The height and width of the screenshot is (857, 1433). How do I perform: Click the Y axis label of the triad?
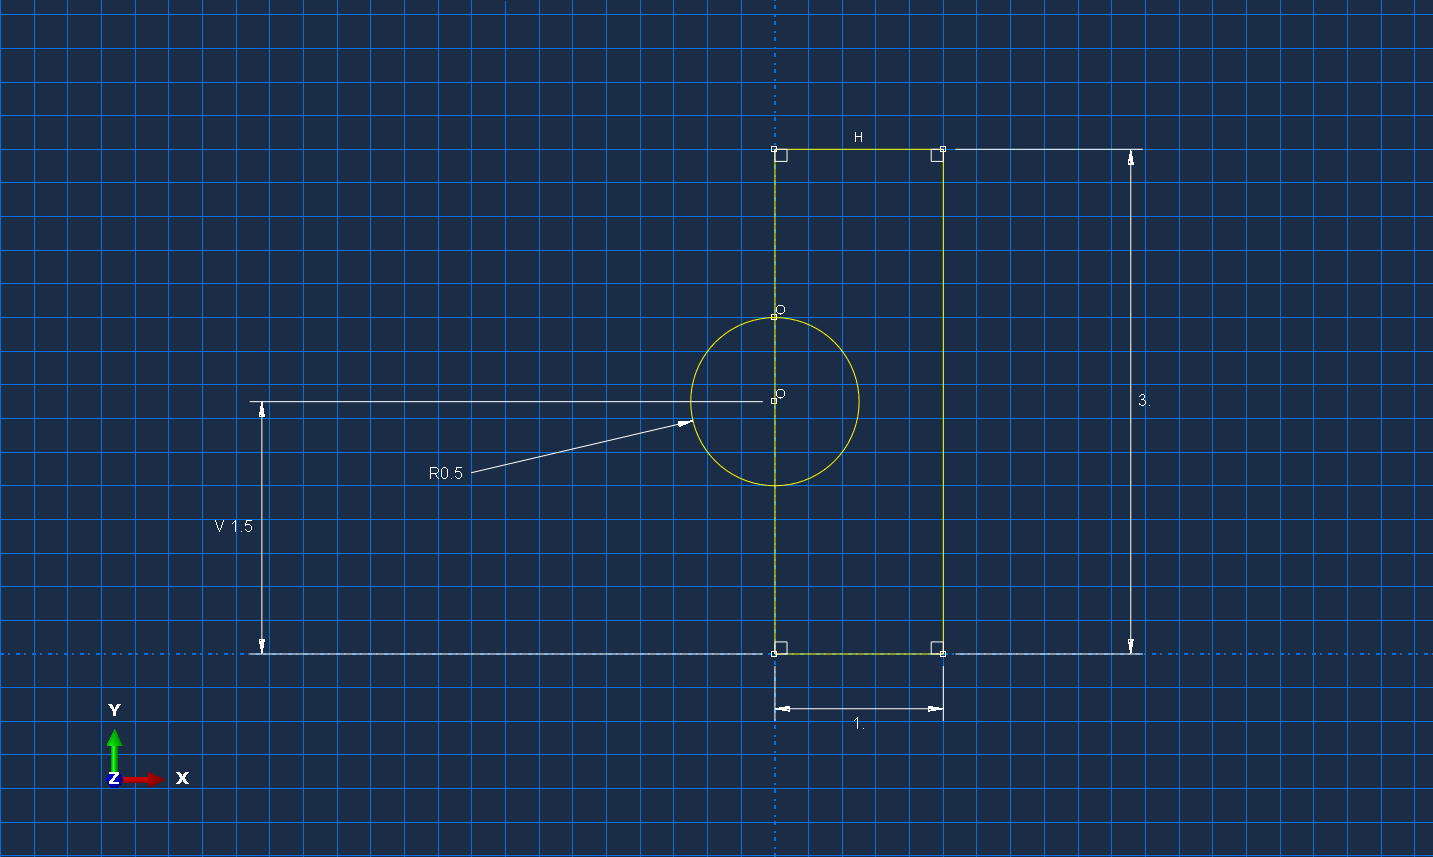(x=114, y=710)
